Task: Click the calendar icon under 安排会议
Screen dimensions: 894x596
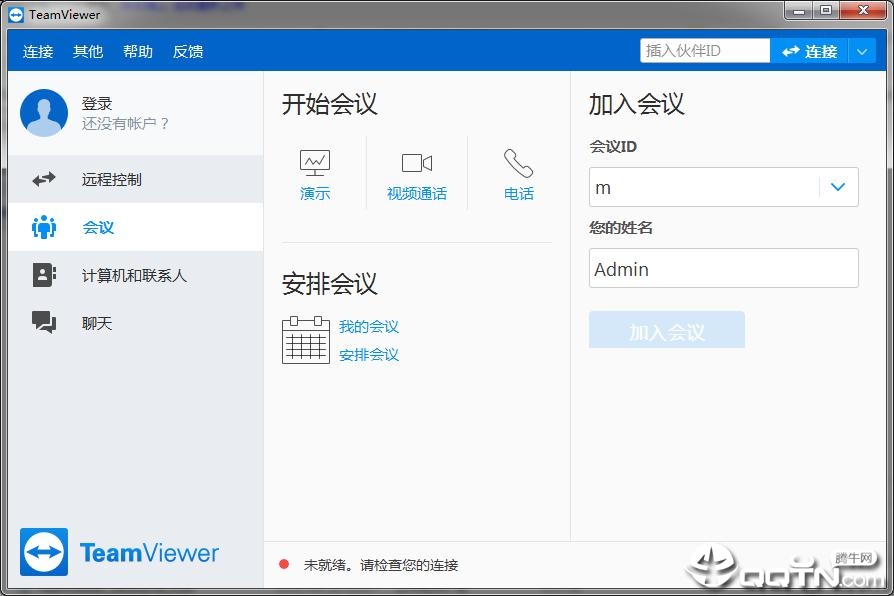Action: [306, 340]
